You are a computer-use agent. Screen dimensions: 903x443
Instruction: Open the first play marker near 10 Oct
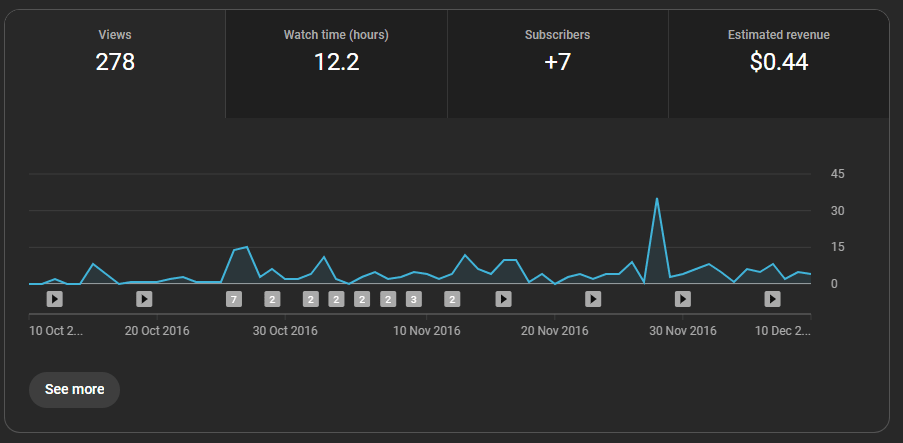[x=55, y=299]
